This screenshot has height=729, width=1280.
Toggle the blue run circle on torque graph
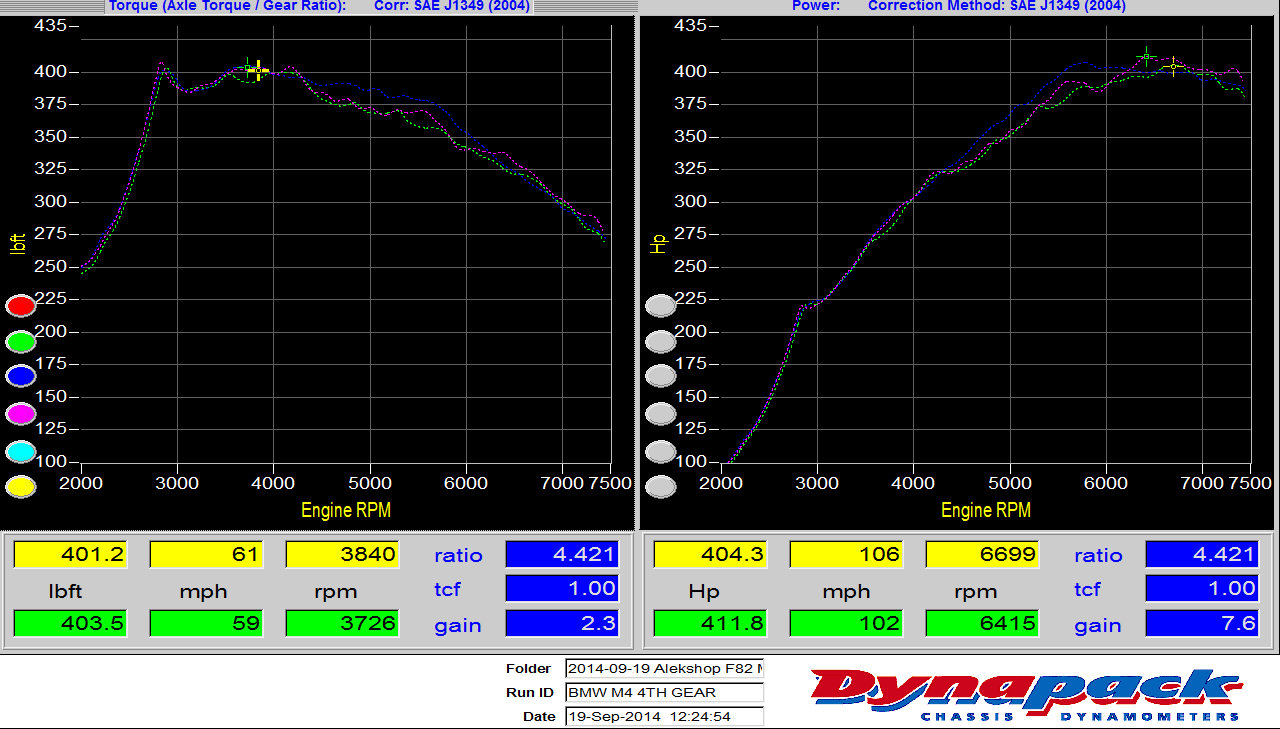[x=21, y=376]
